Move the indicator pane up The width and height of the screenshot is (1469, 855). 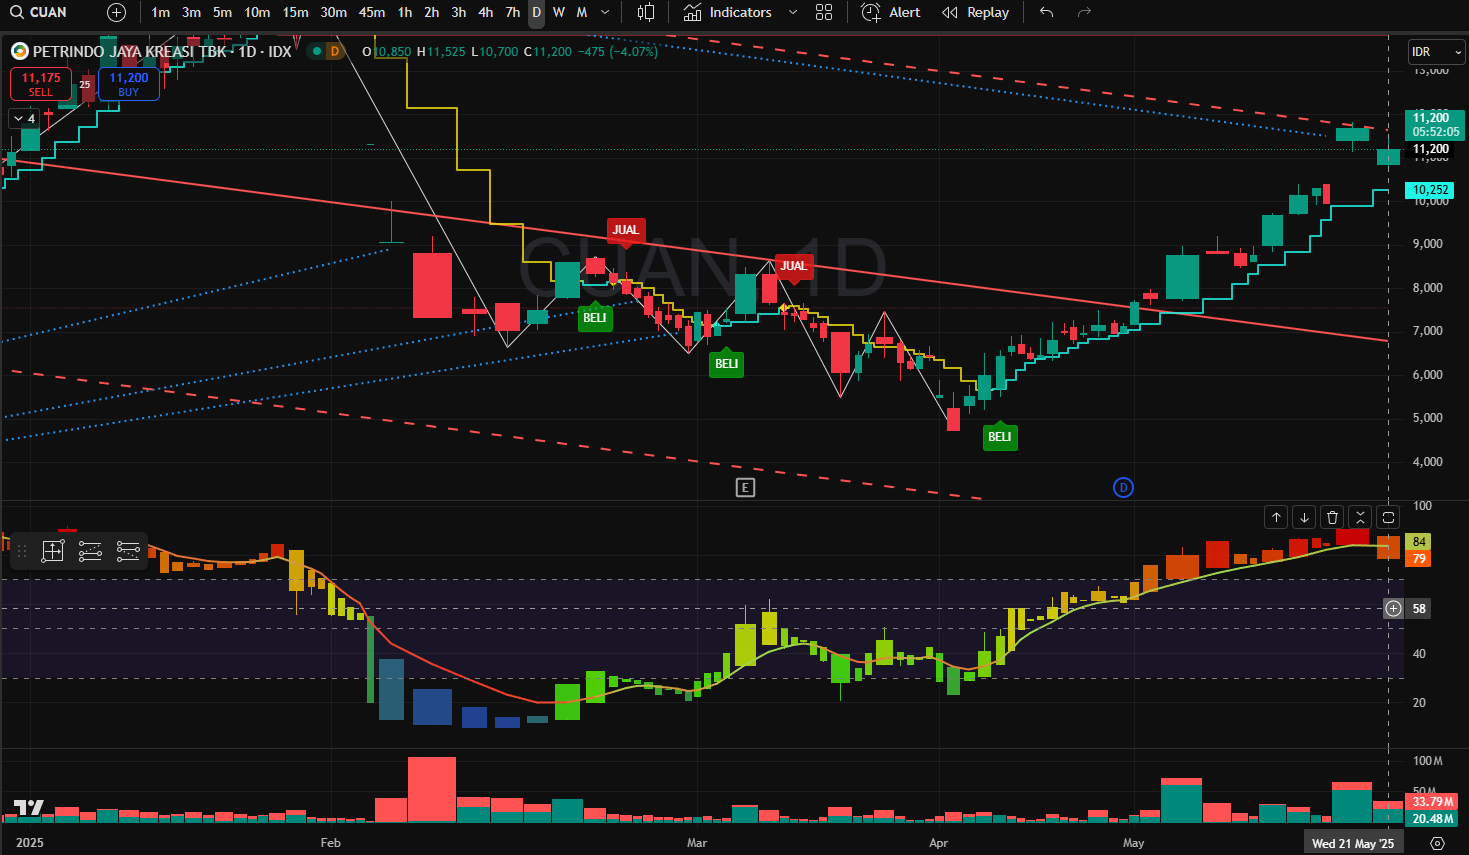[1276, 517]
